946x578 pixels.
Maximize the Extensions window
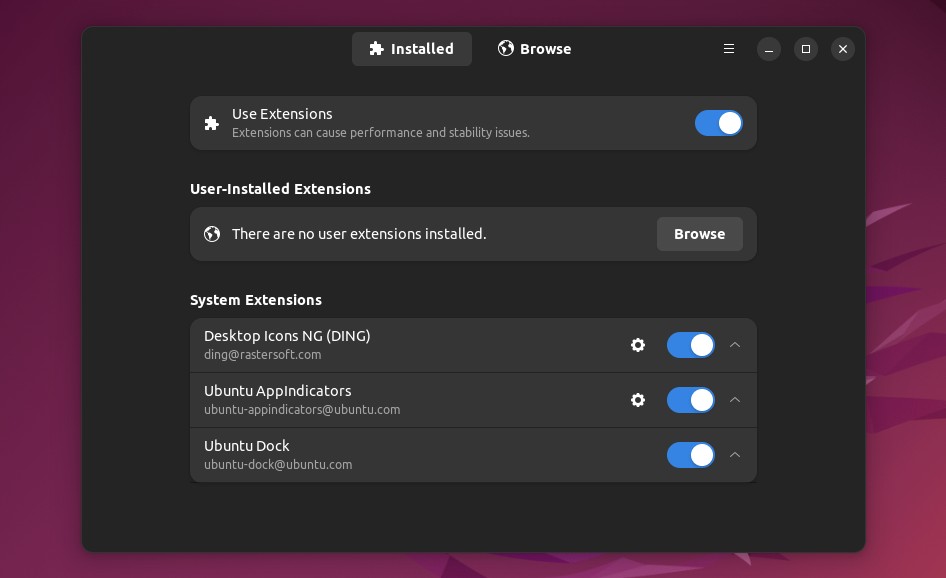click(805, 49)
